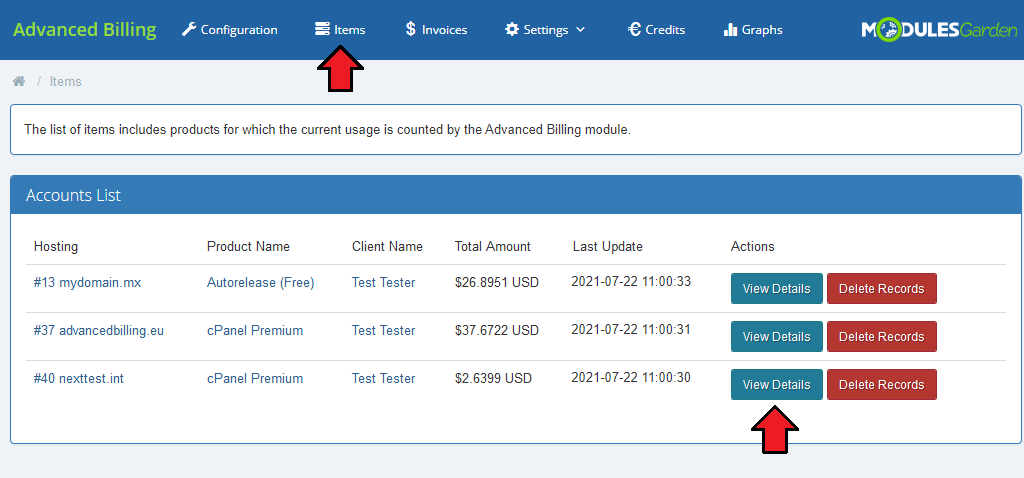The width and height of the screenshot is (1024, 478).
Task: Click the Accounts List panel heading
Action: (x=73, y=195)
